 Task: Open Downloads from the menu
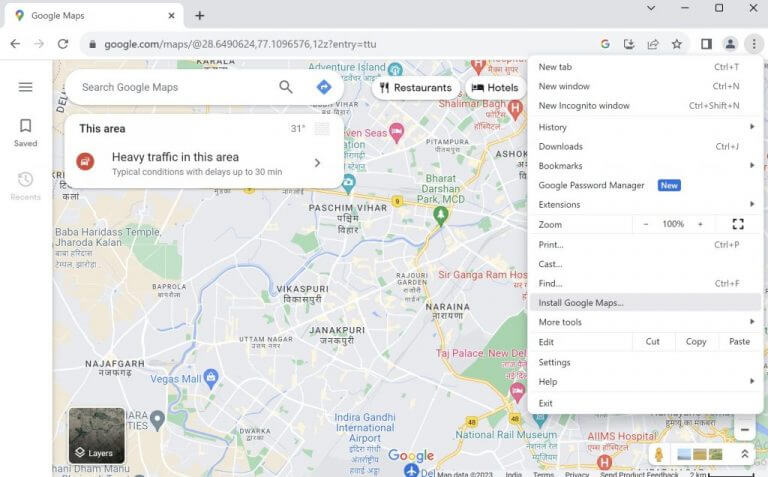pyautogui.click(x=645, y=146)
